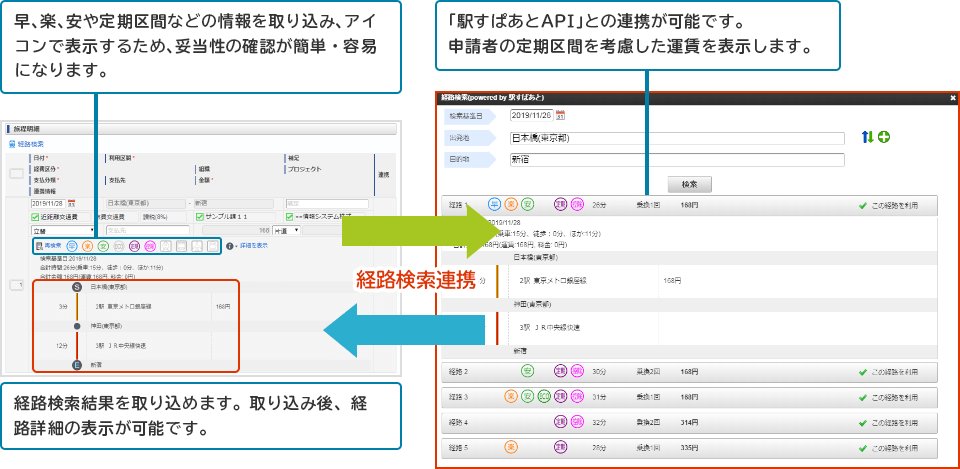Click the pink 控除 icon in left form
Screen dimensions: 960x469
click(x=150, y=246)
